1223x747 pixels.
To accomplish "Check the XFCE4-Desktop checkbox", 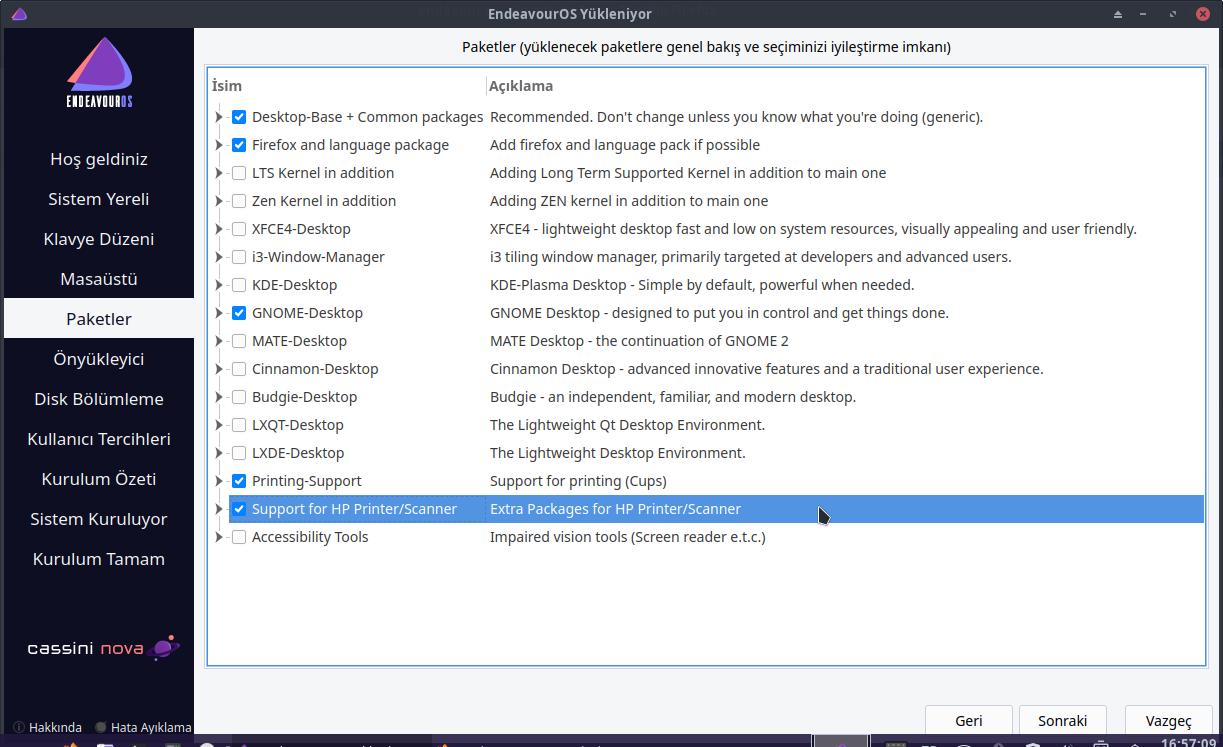I will (x=239, y=229).
